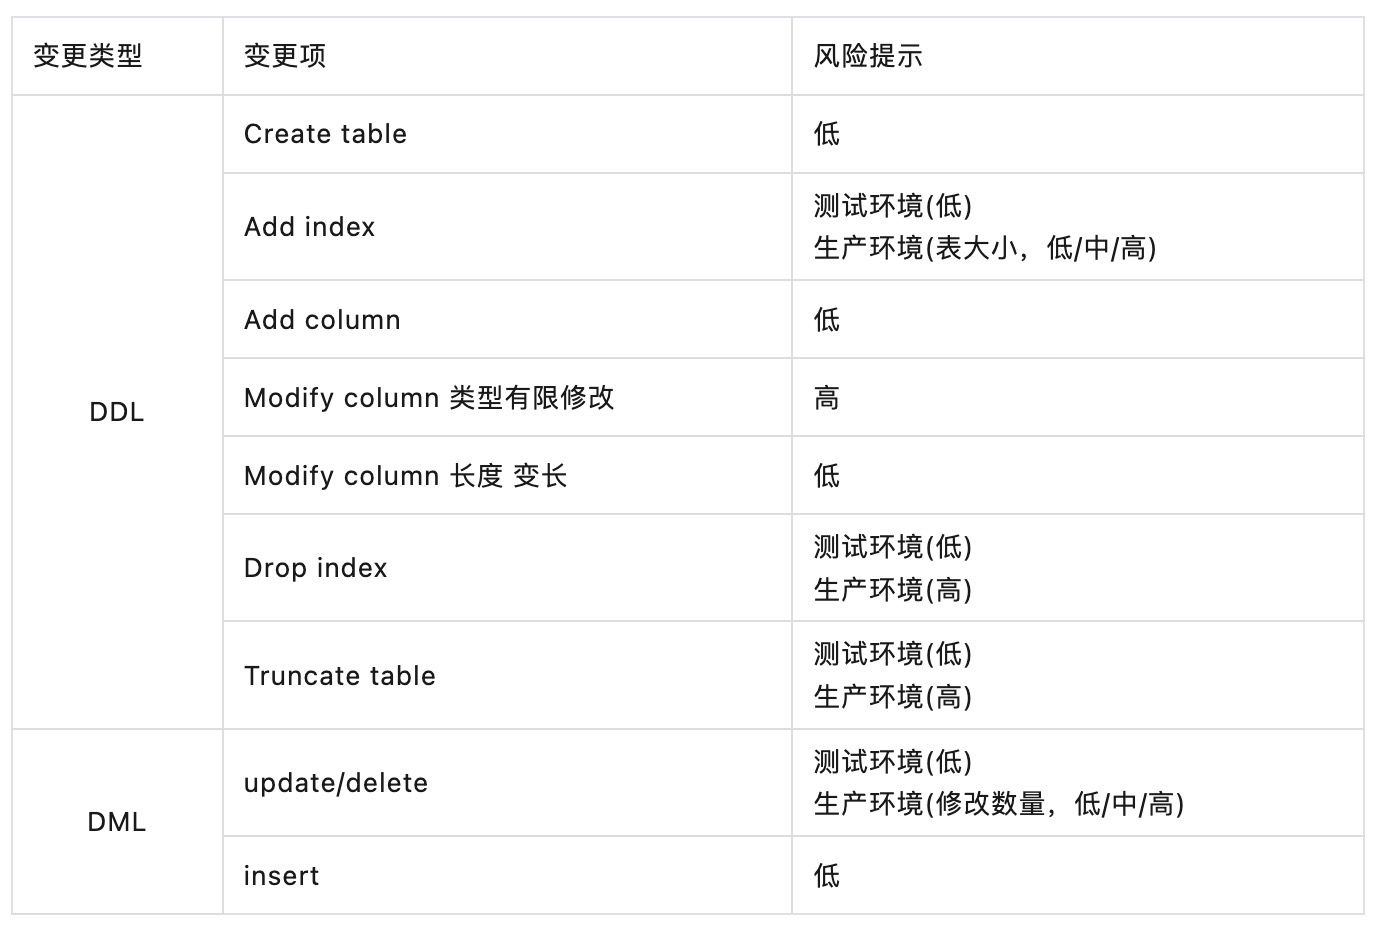Image resolution: width=1376 pixels, height=926 pixels.
Task: Click the 生产环境(修改数量,低/中/高) risk text
Action: coord(998,804)
